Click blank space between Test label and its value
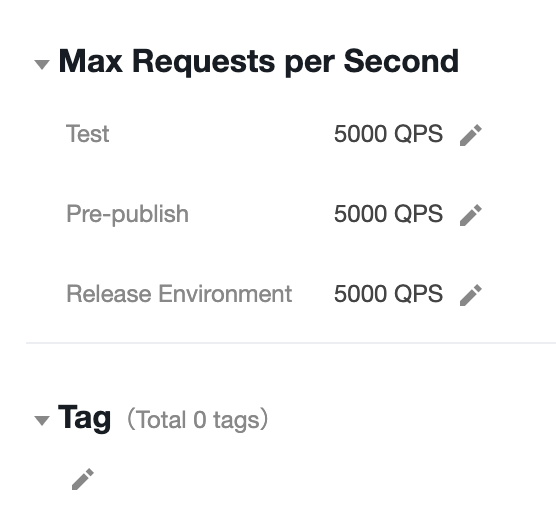The image size is (556, 530). 222,134
